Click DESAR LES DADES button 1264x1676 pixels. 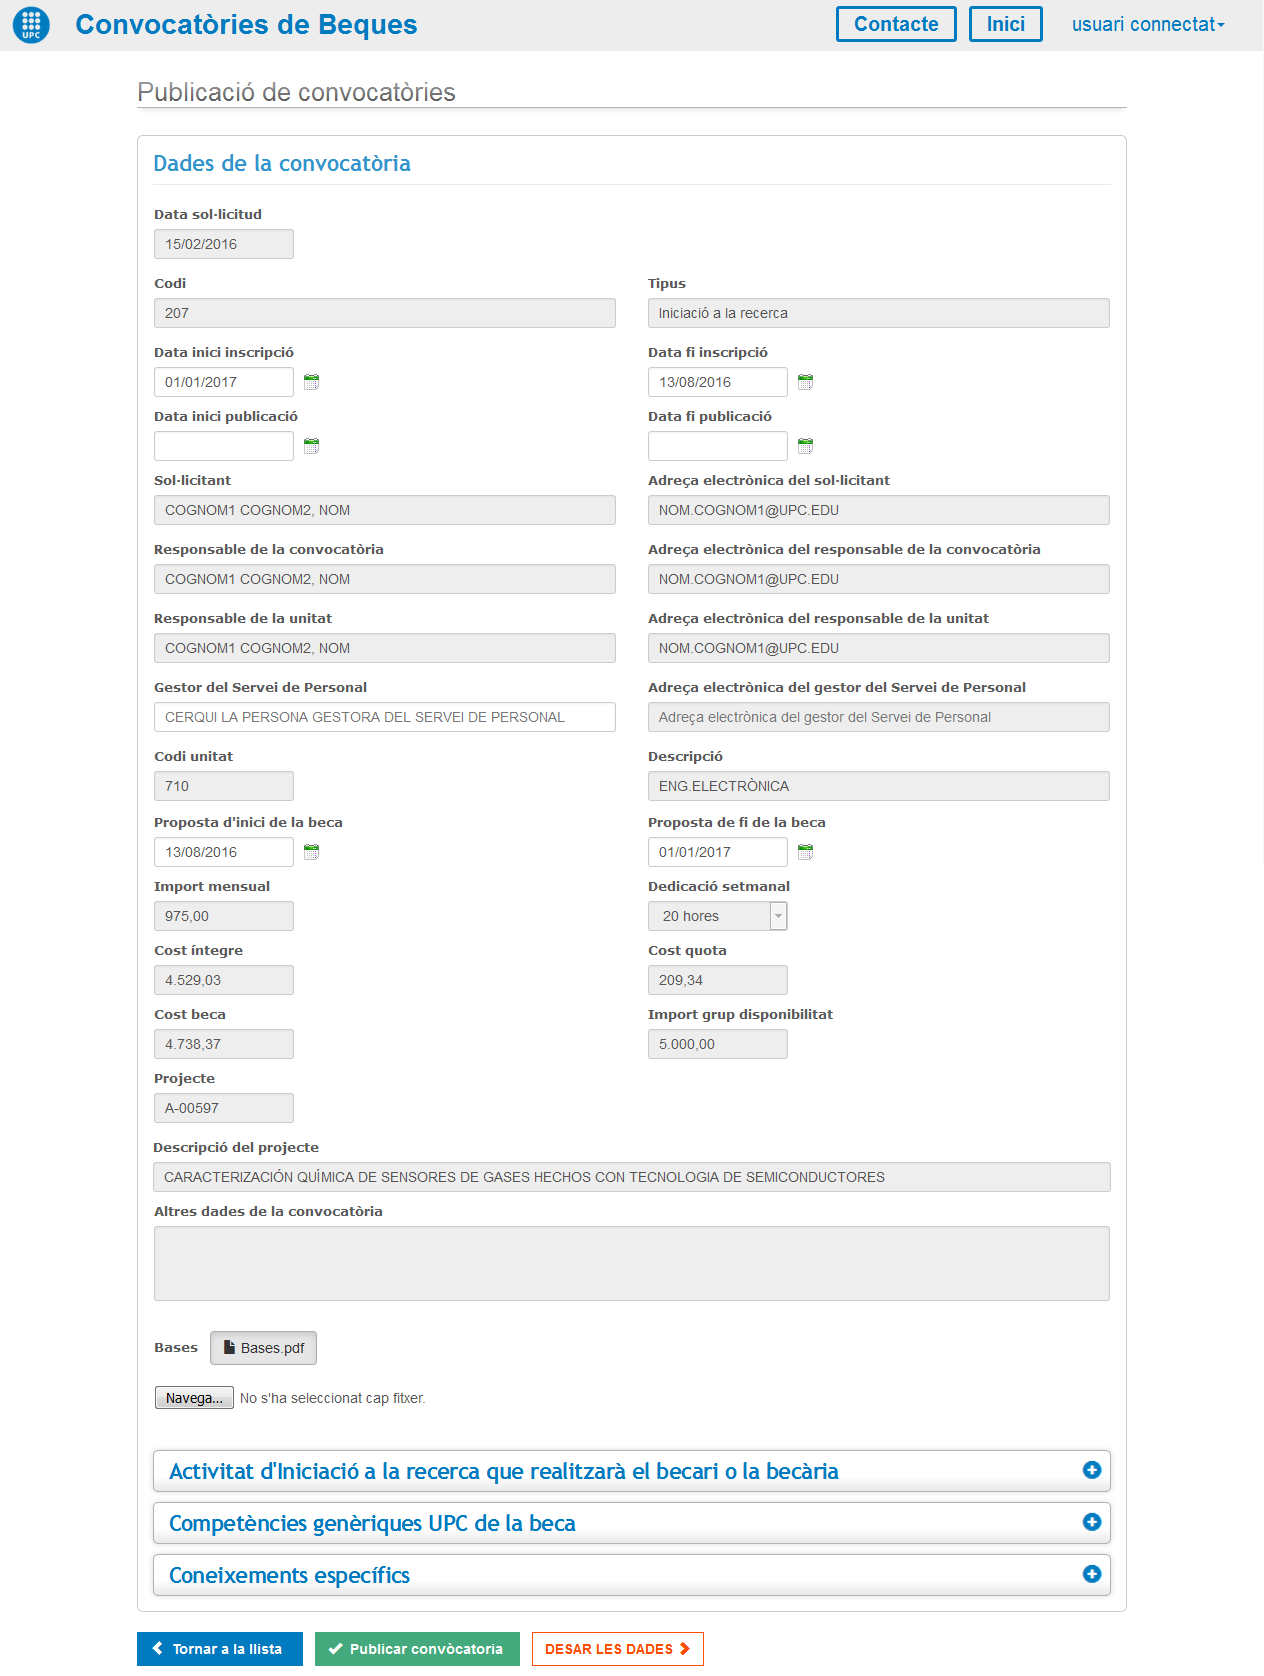click(617, 1649)
